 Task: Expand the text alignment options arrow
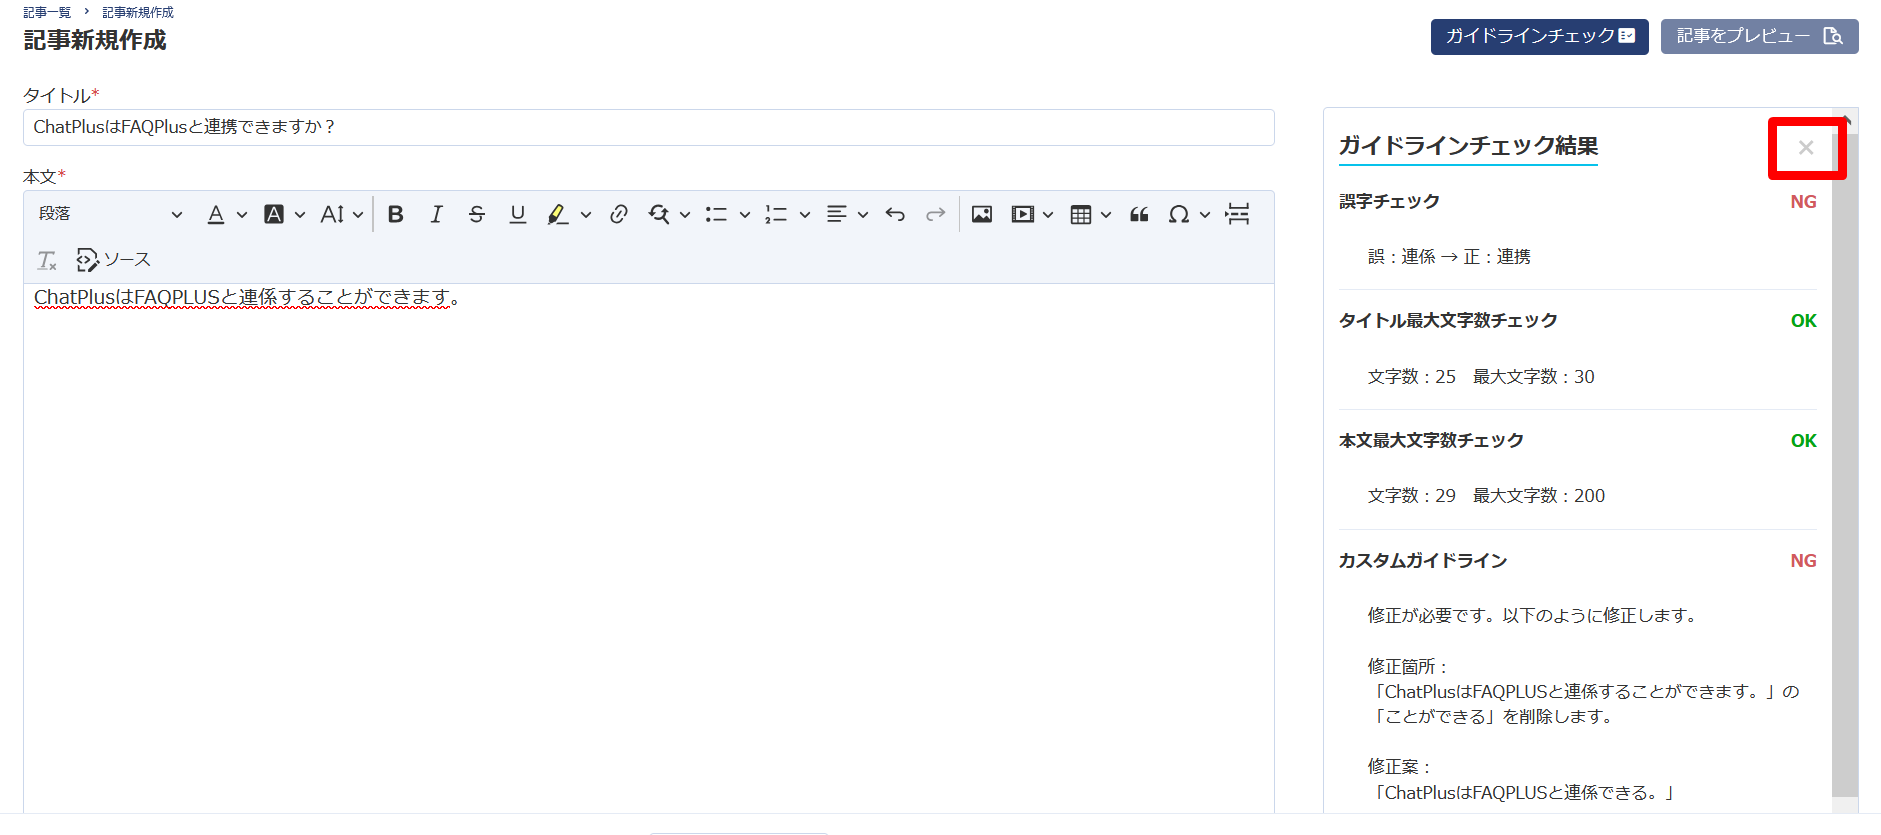[x=863, y=214]
